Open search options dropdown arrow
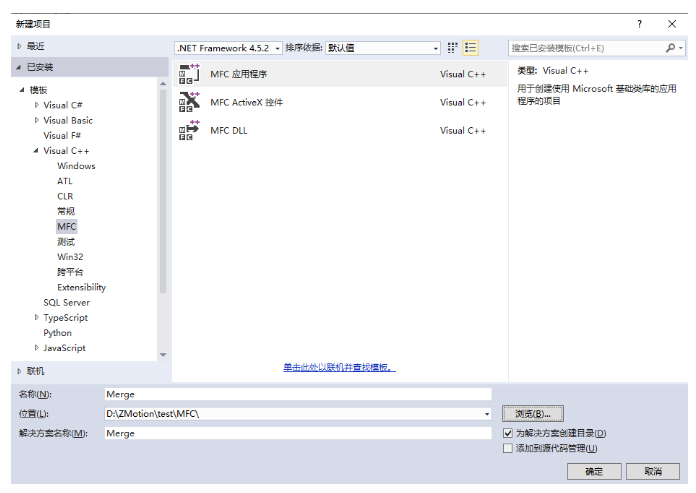The image size is (696, 493). point(680,48)
